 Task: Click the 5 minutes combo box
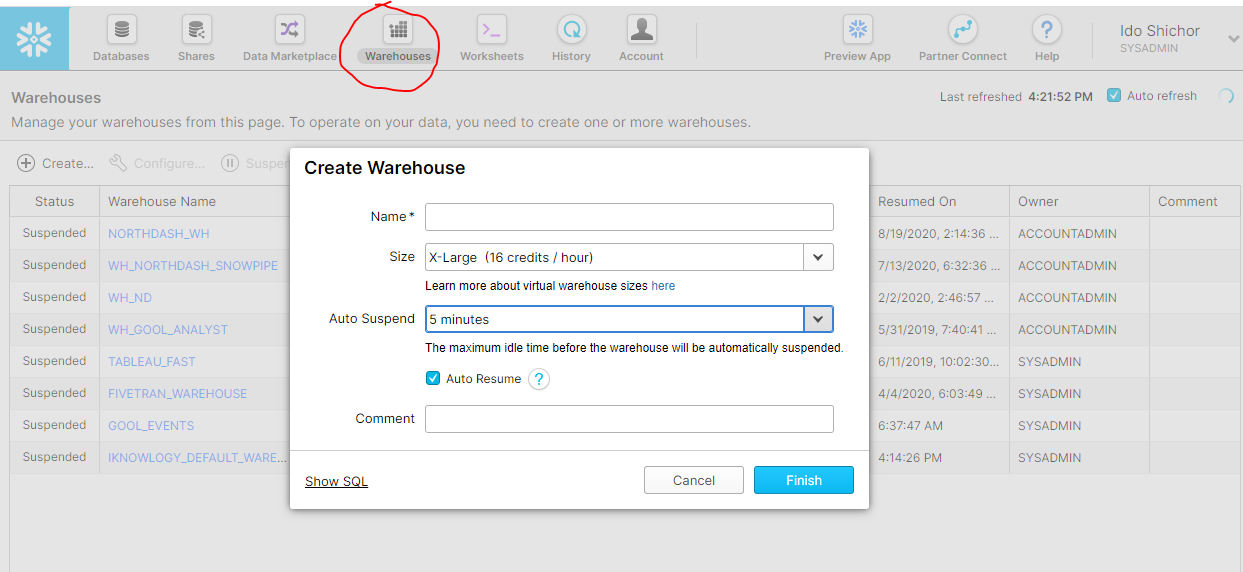(629, 319)
